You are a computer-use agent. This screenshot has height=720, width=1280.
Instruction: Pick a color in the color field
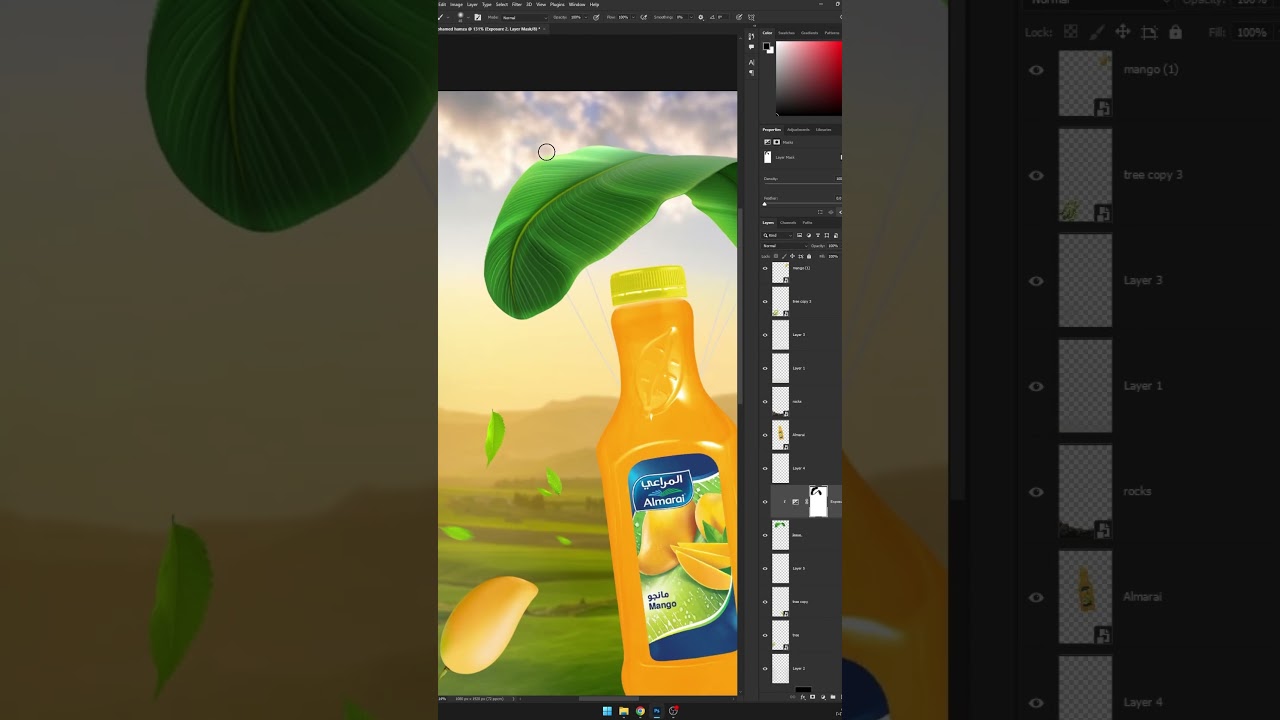tap(809, 79)
